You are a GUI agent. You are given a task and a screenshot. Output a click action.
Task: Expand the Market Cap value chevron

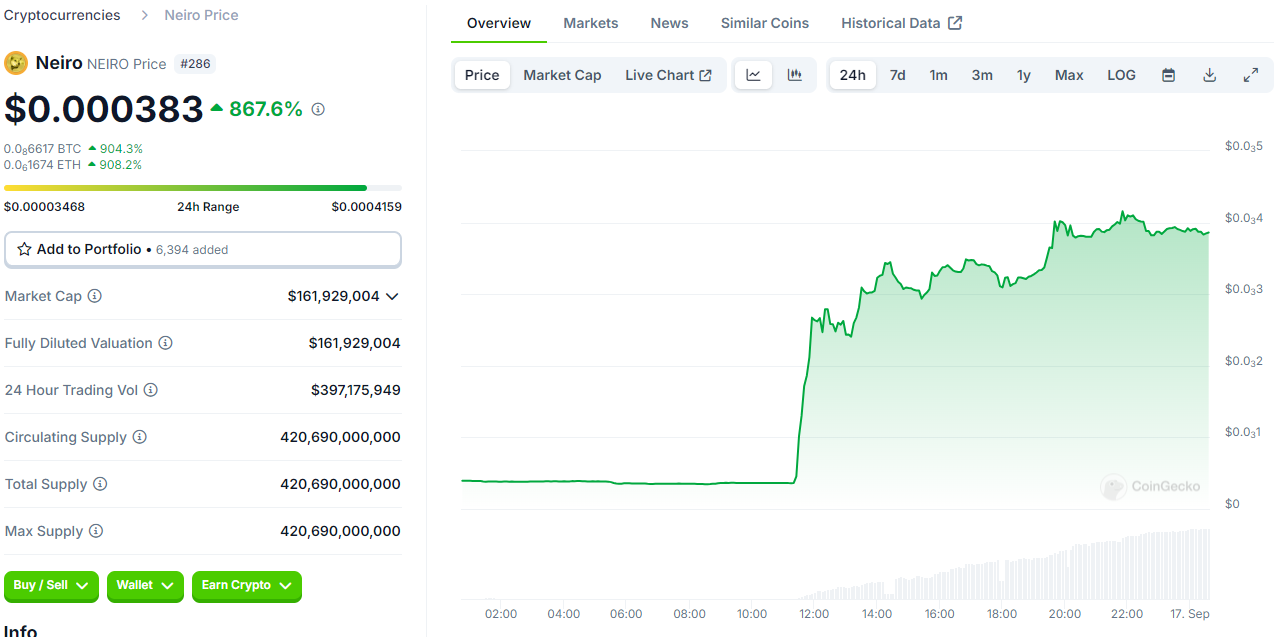(392, 296)
